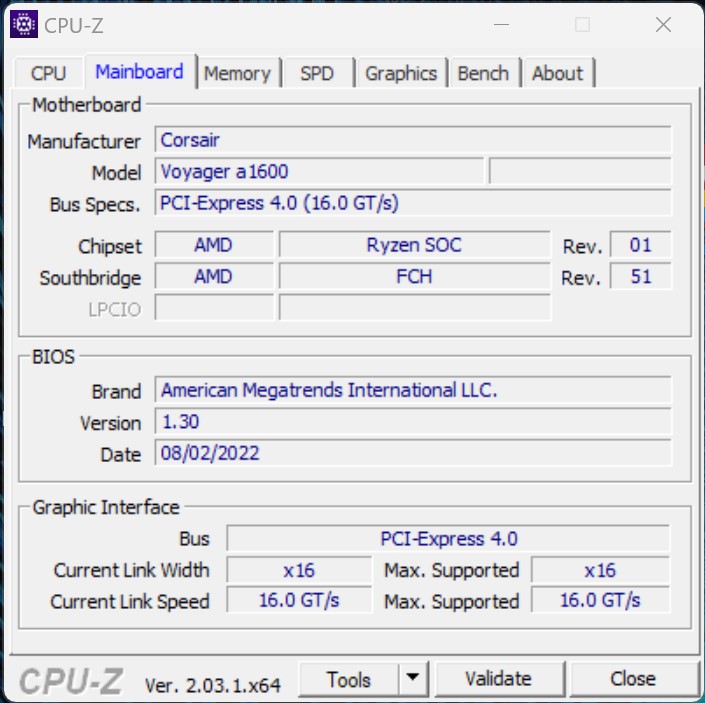This screenshot has height=703, width=705.
Task: Switch to the CPU tab
Action: click(x=49, y=73)
